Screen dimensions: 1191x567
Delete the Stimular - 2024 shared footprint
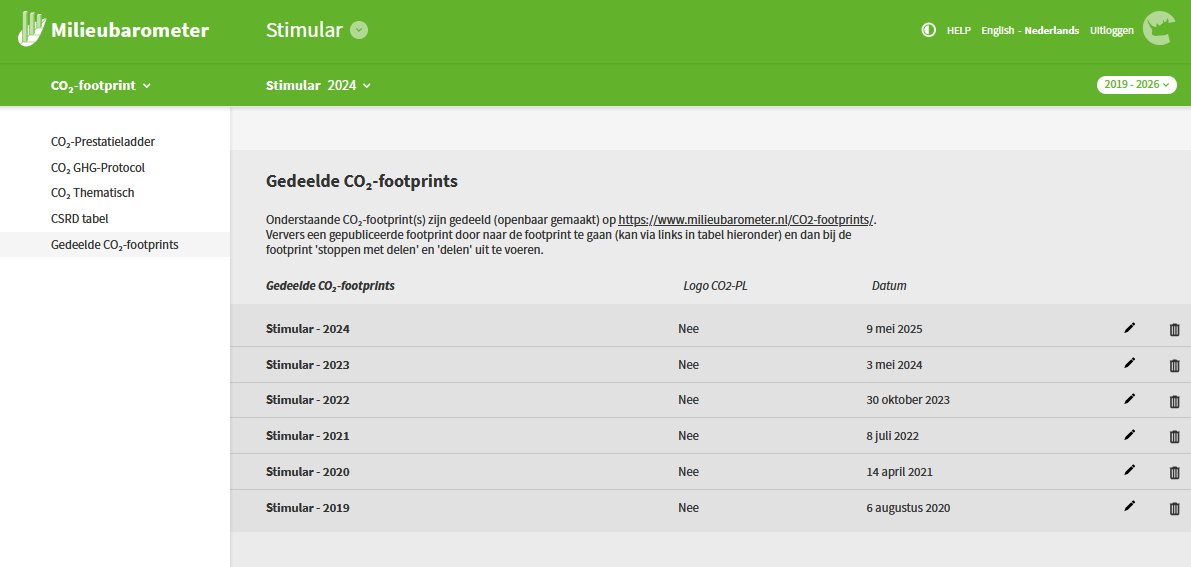coord(1174,330)
